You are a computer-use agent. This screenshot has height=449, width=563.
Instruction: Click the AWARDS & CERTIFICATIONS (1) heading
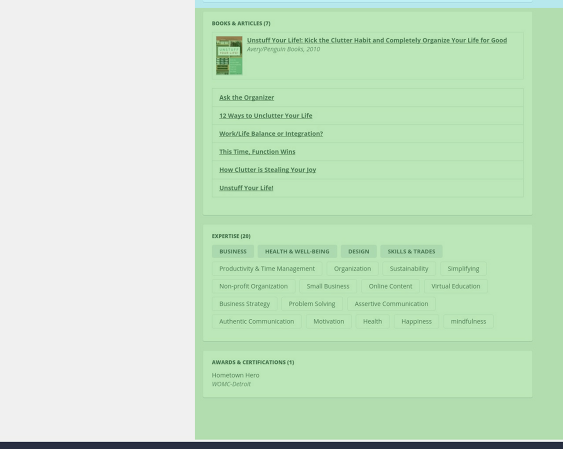[x=253, y=362]
